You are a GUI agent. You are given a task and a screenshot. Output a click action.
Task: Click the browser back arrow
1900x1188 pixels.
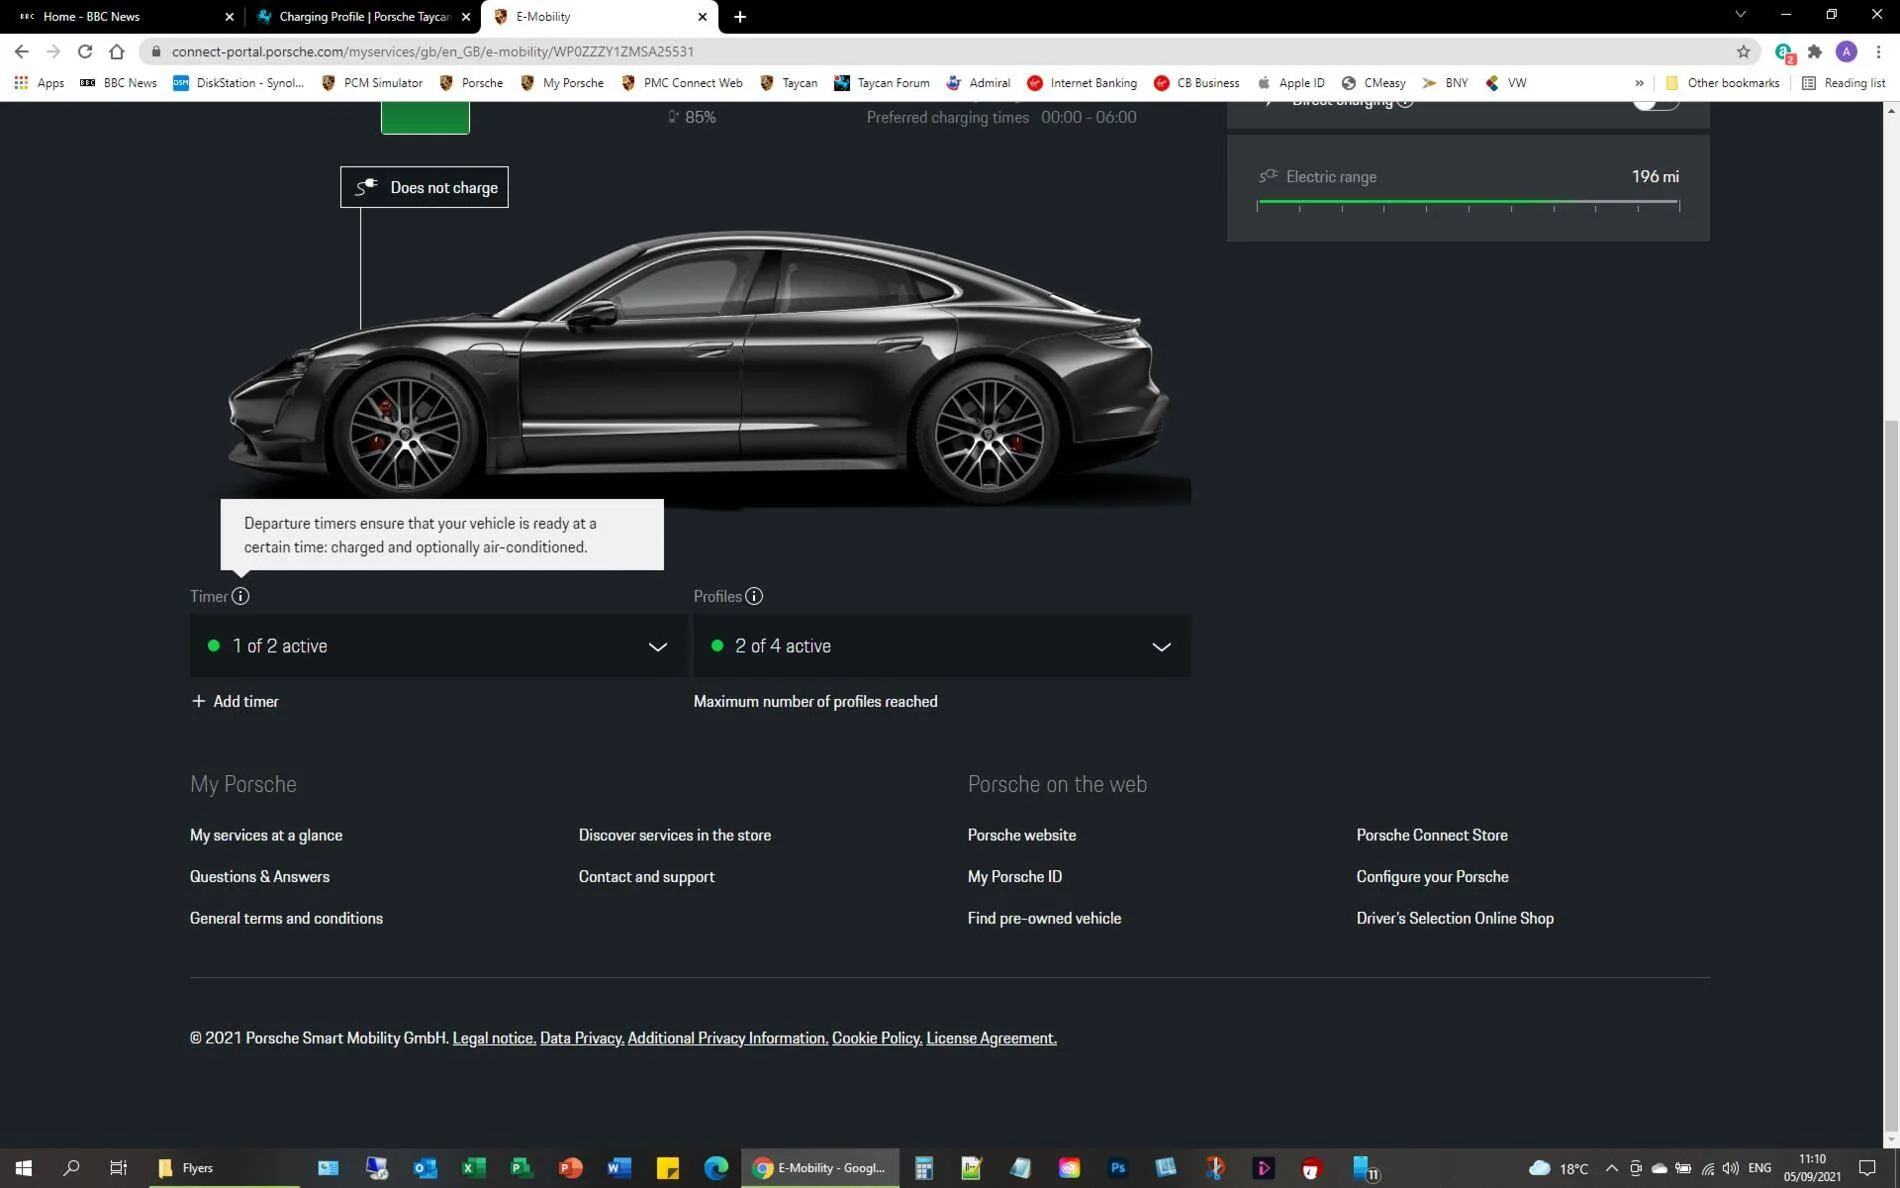pyautogui.click(x=22, y=51)
